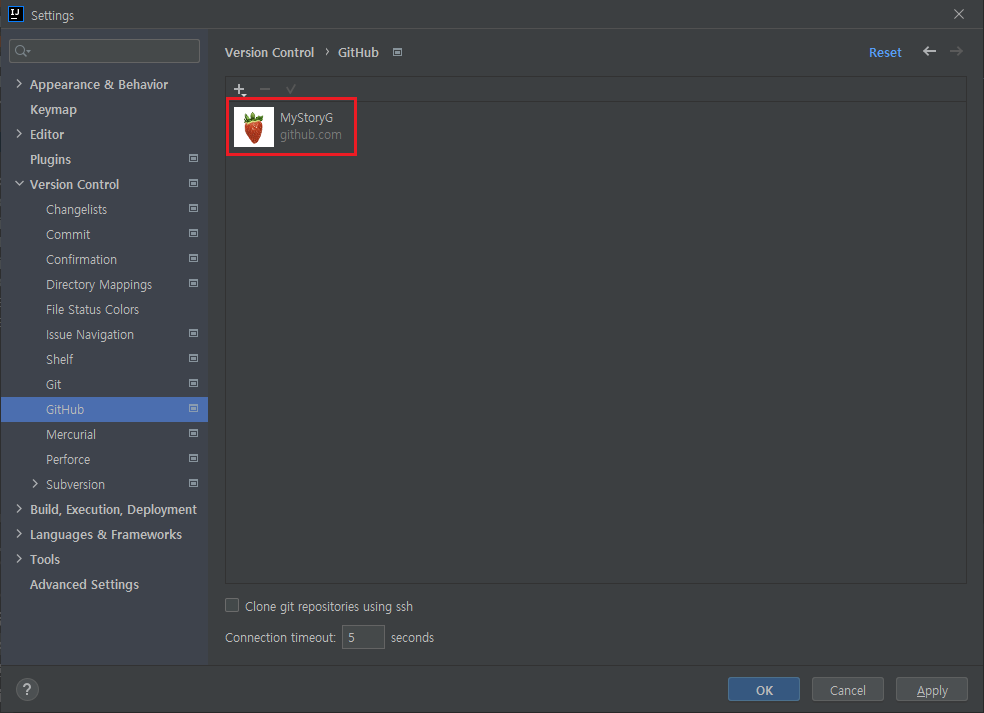Navigate forward with the right arrow
The height and width of the screenshot is (713, 984).
(x=956, y=51)
